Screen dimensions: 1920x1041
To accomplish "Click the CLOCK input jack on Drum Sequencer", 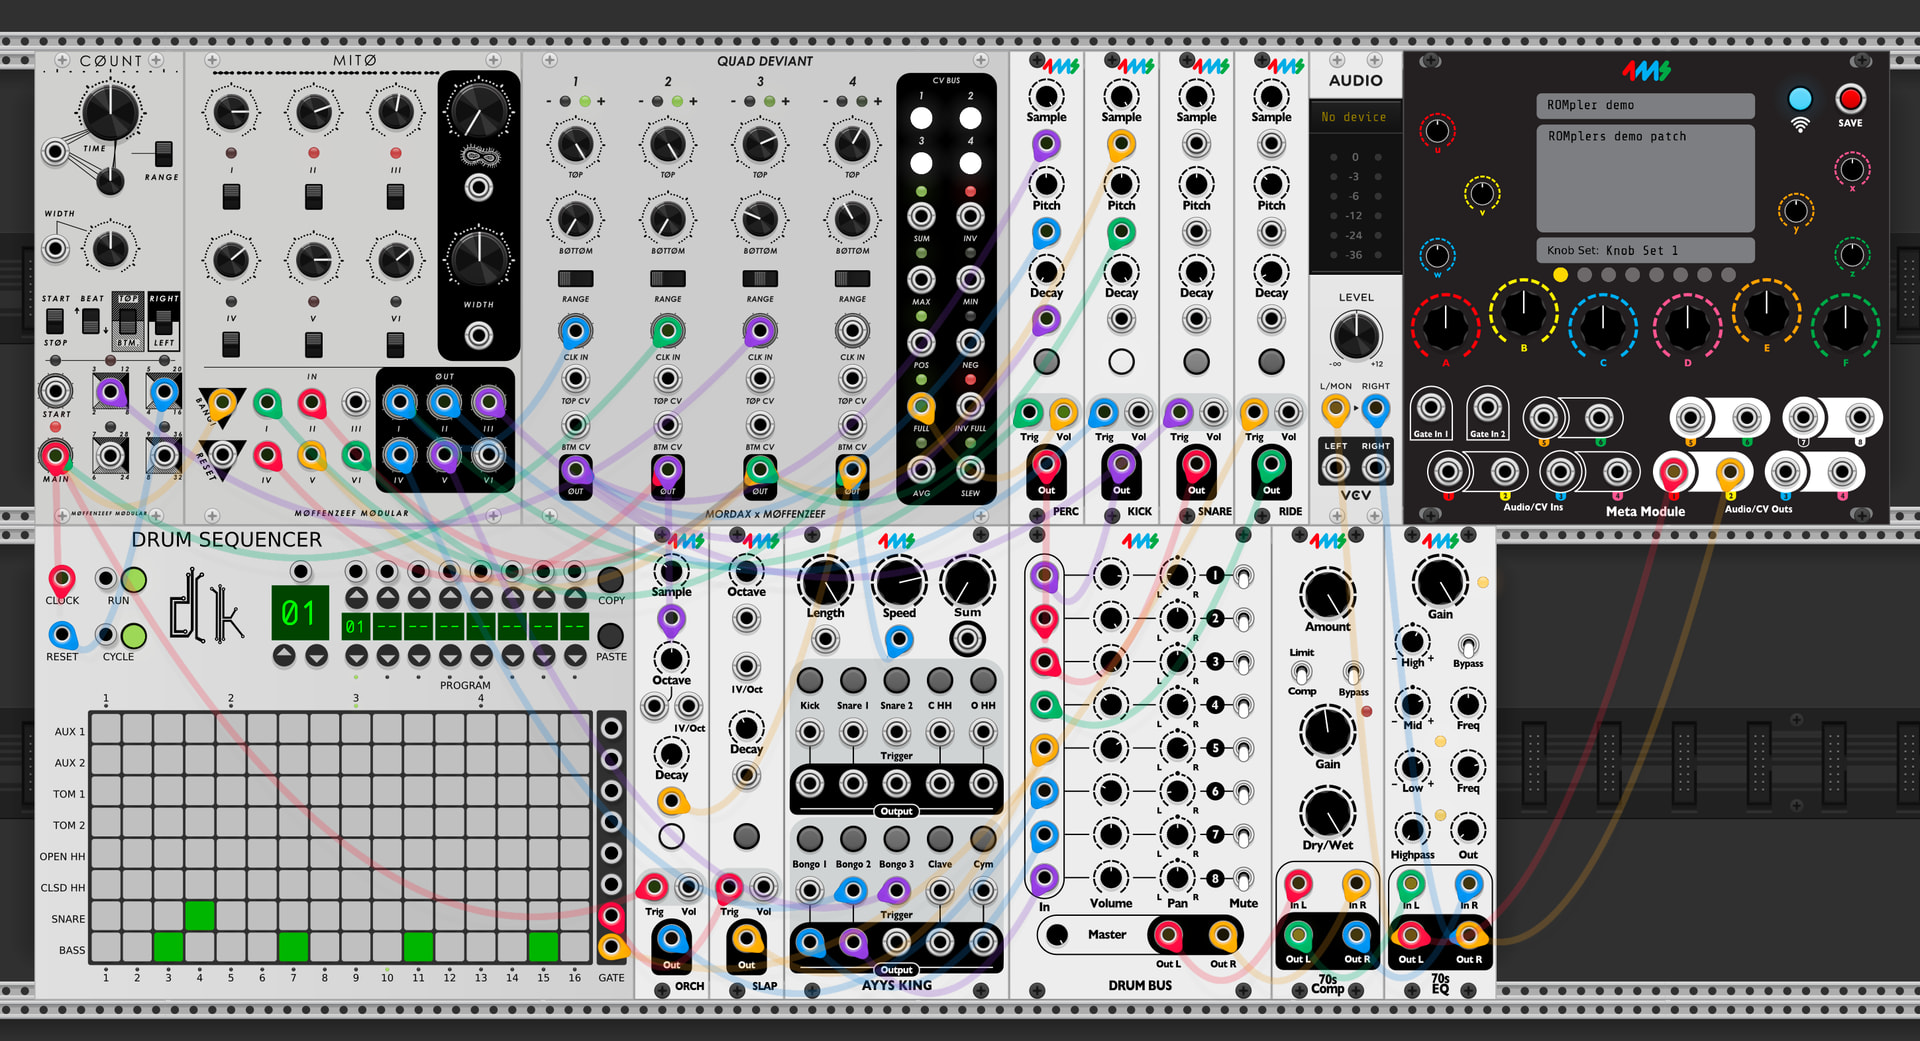I will tap(62, 579).
